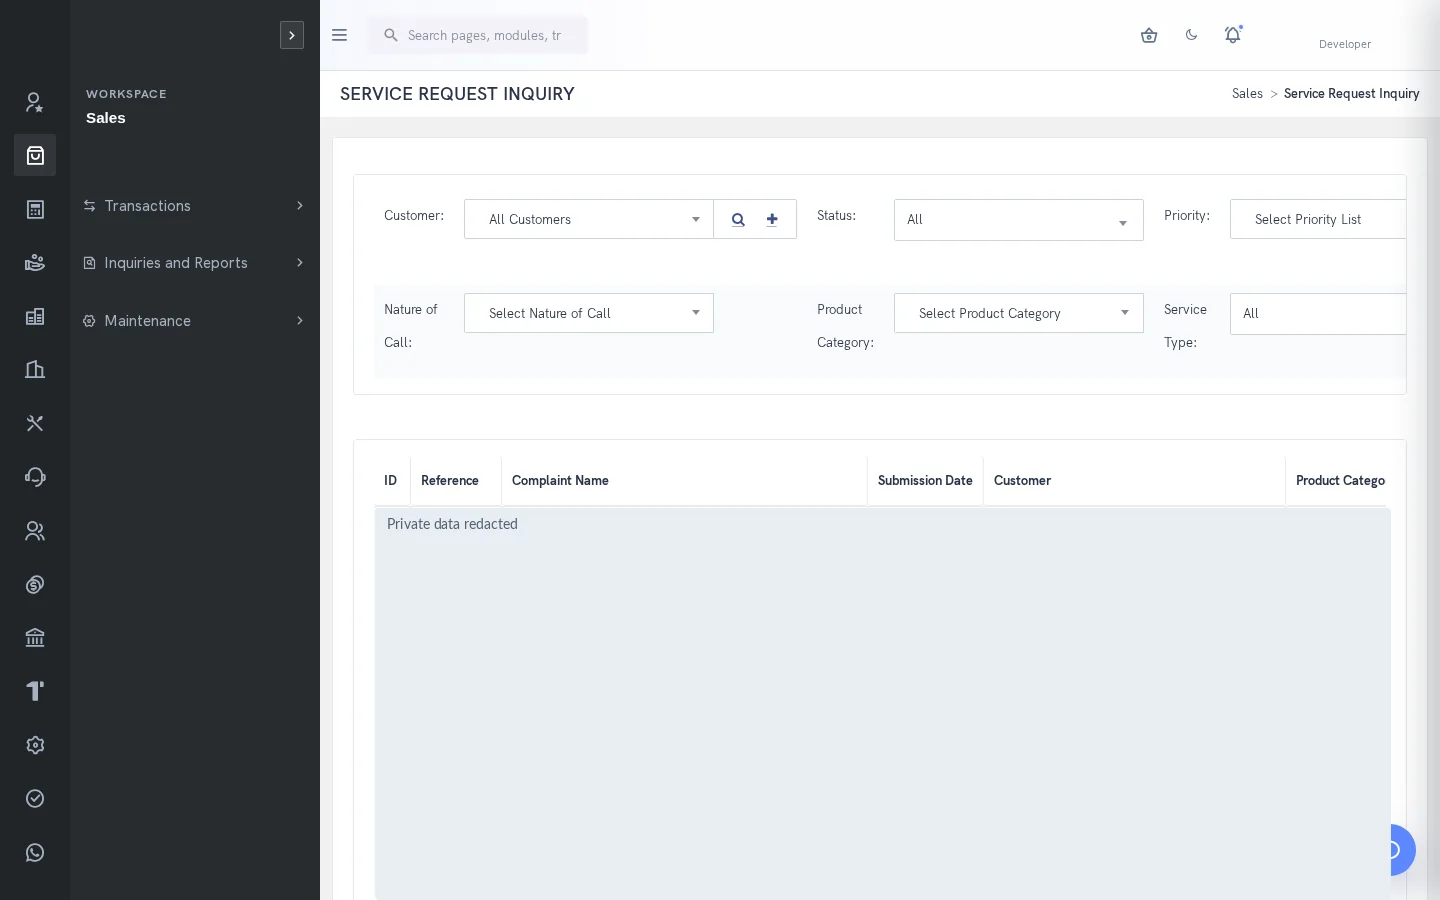Screen dimensions: 1440x900
Task: Expand the Transactions menu
Action: 195,206
